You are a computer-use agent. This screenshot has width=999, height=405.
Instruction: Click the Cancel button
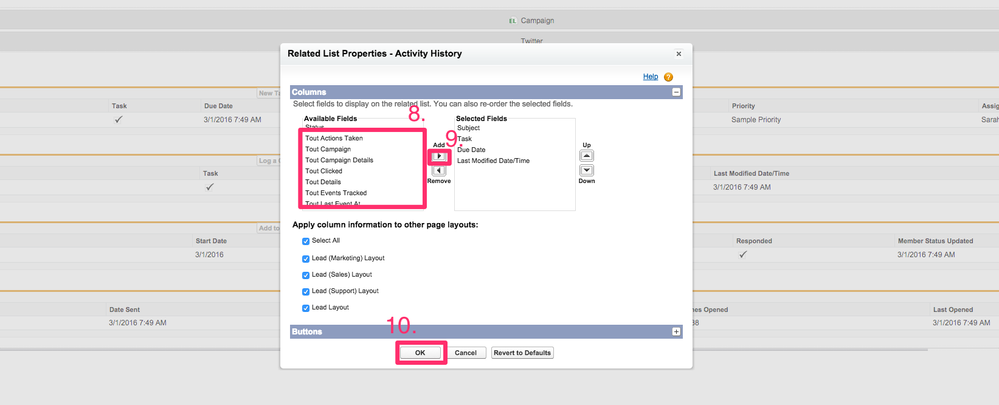pyautogui.click(x=465, y=353)
